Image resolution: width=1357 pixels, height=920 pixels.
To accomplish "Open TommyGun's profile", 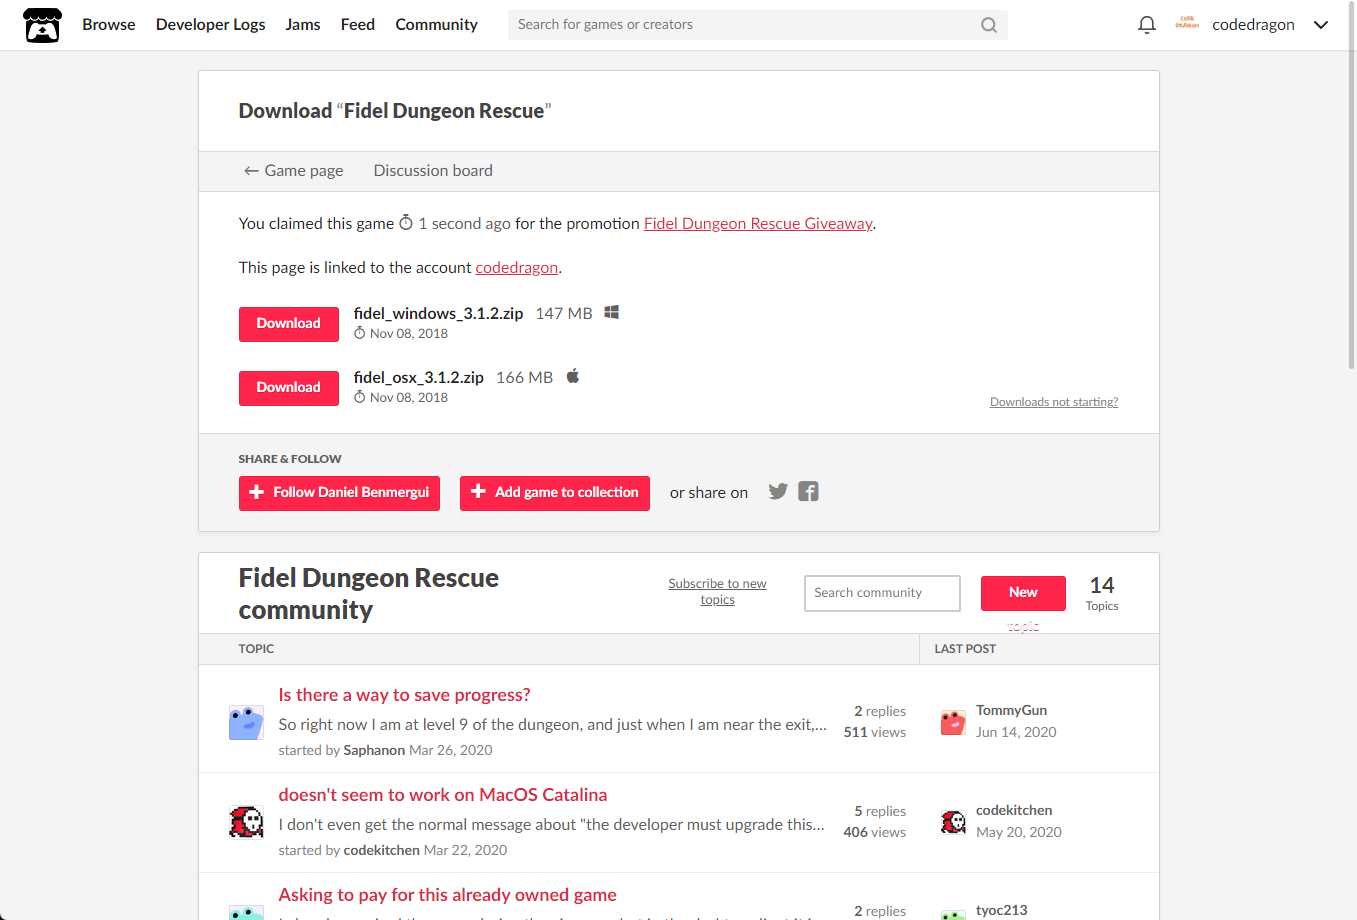I will click(1012, 710).
